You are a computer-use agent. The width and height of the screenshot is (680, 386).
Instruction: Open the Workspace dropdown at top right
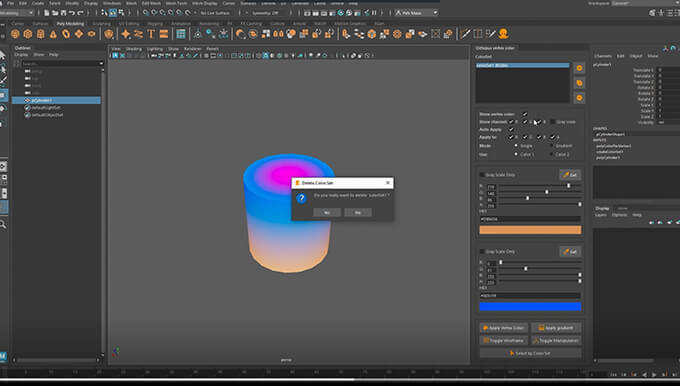pos(645,3)
